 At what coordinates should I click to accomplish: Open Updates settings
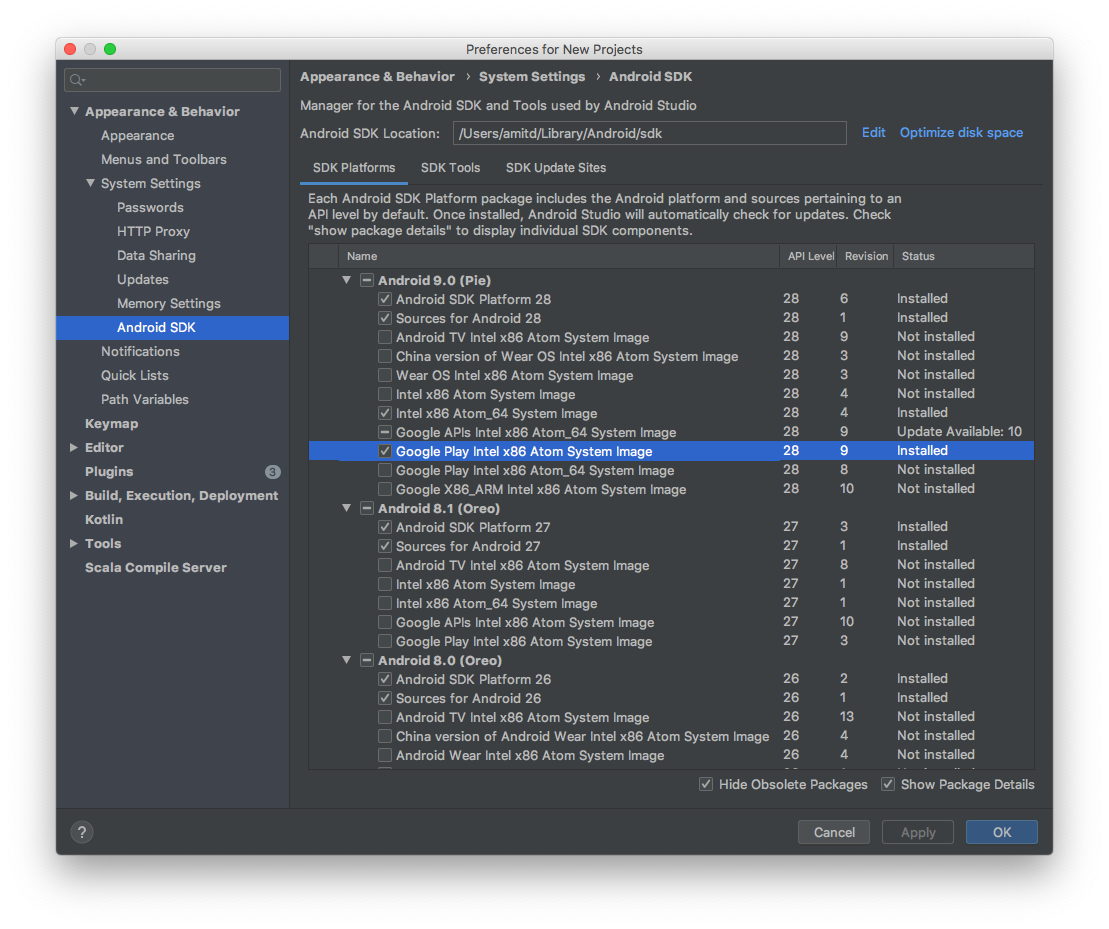(142, 279)
